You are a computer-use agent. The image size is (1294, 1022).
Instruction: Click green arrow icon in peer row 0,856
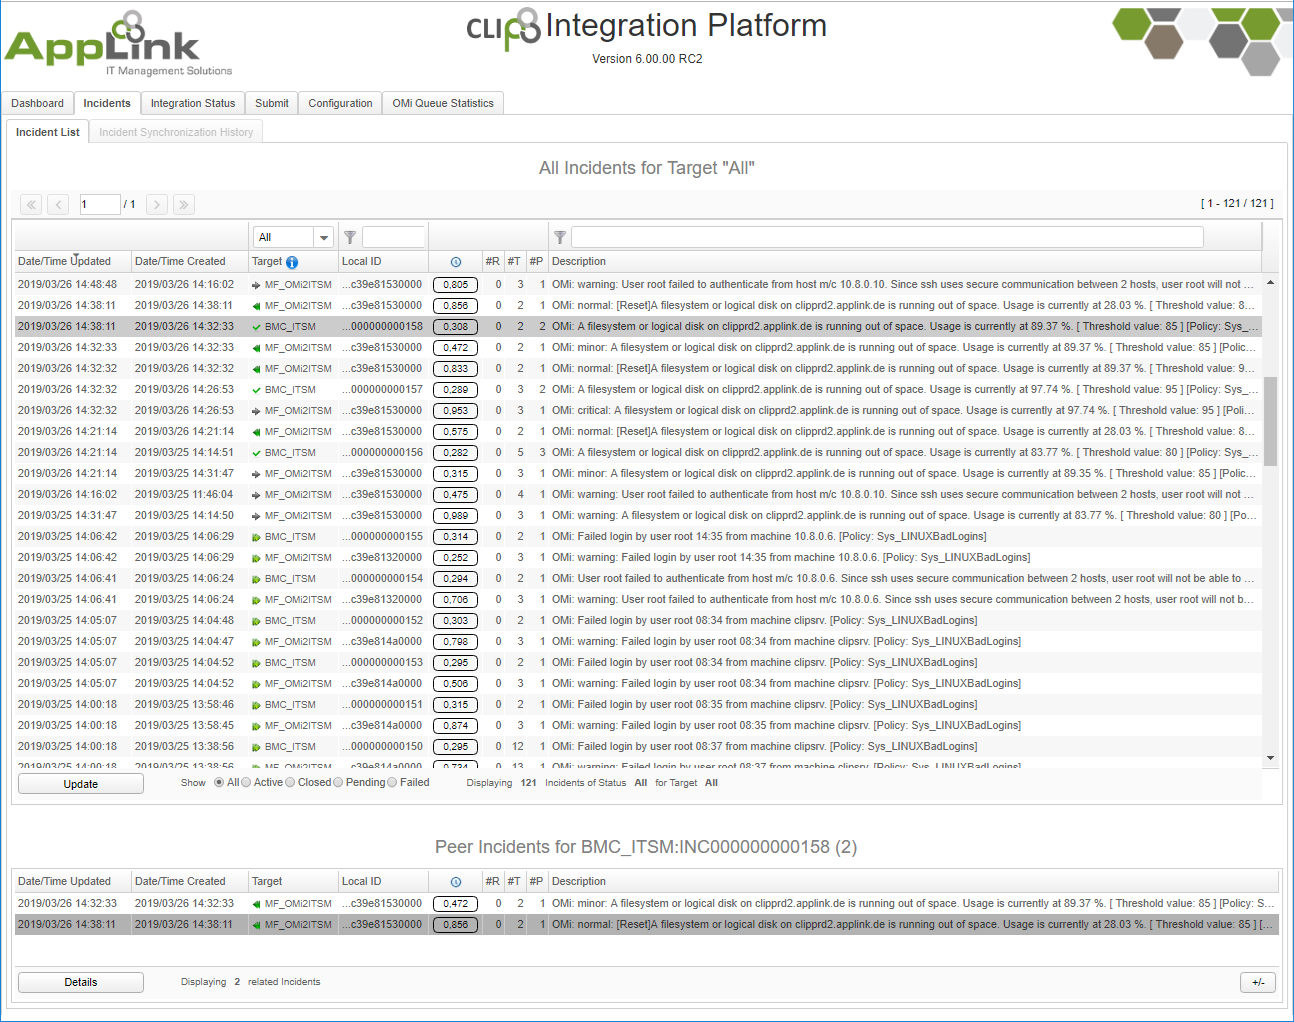[257, 925]
